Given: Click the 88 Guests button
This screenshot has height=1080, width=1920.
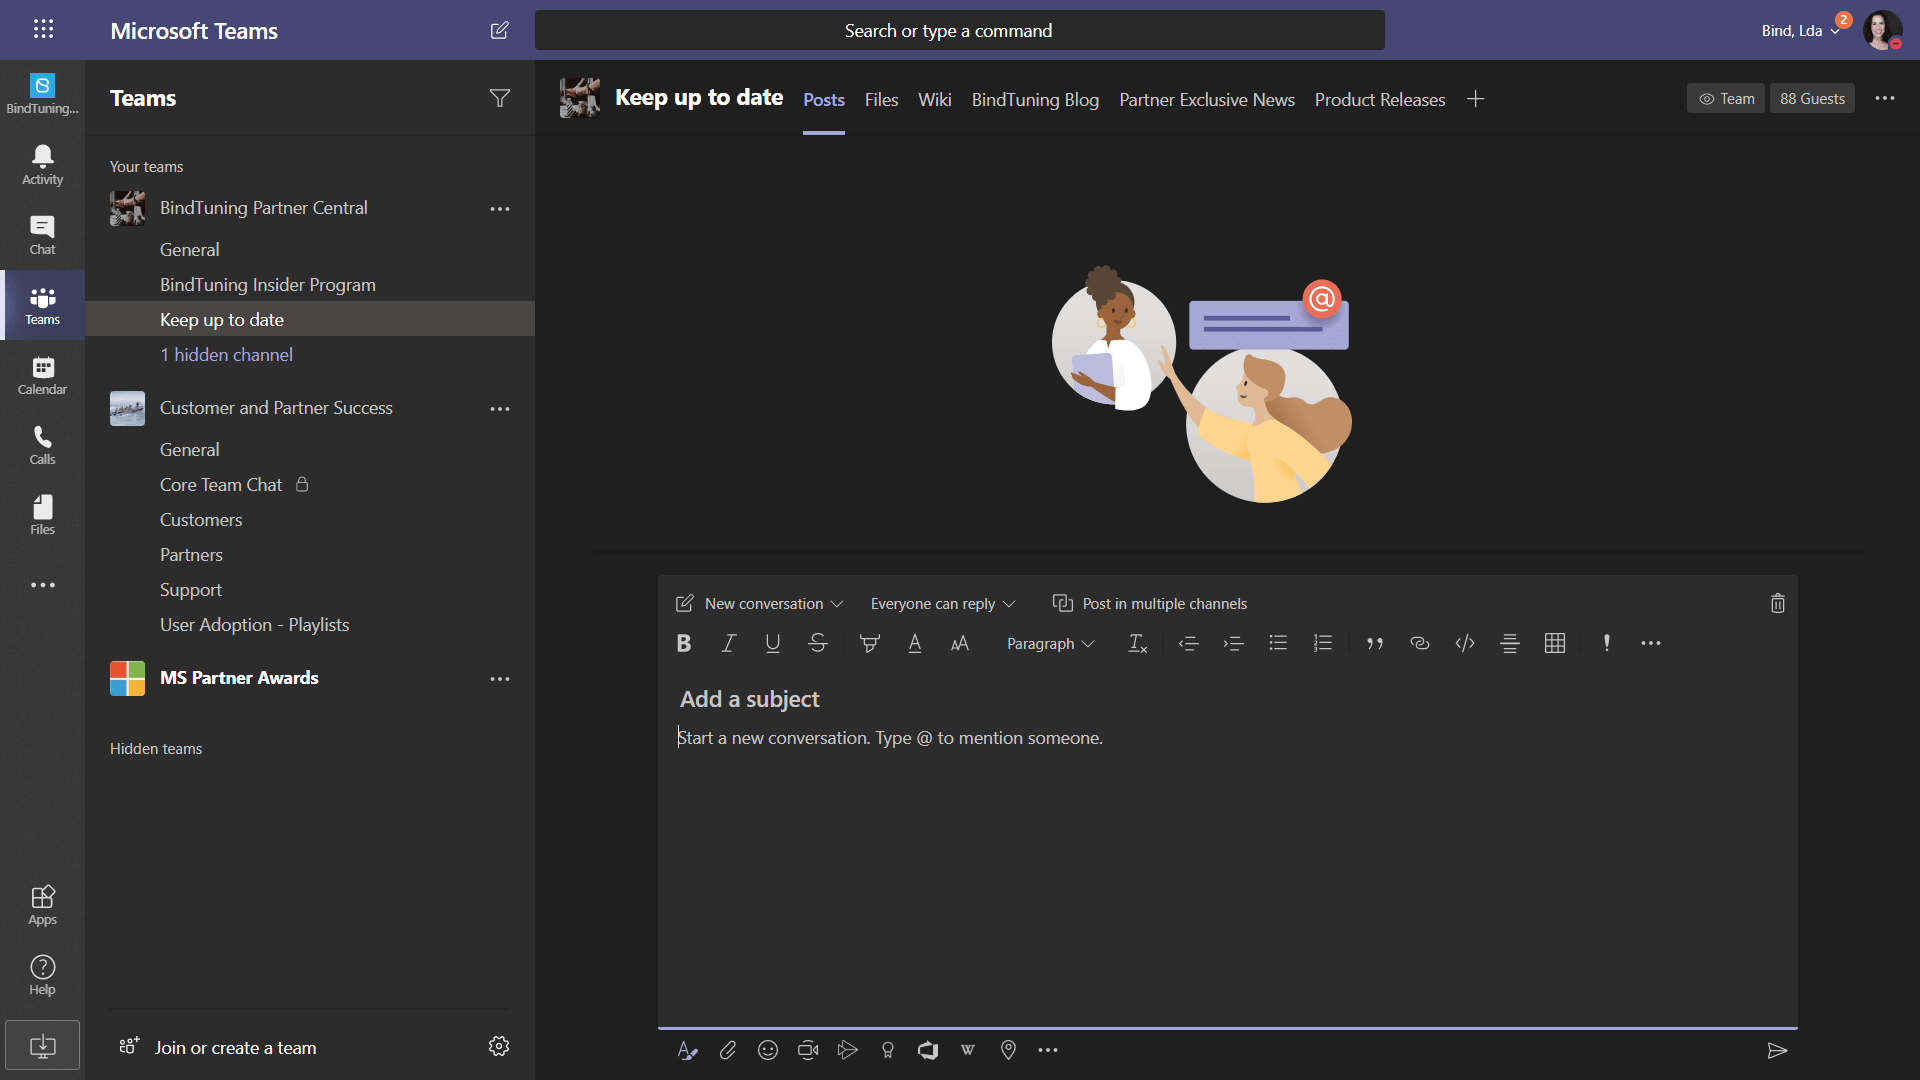Looking at the screenshot, I should 1812,98.
